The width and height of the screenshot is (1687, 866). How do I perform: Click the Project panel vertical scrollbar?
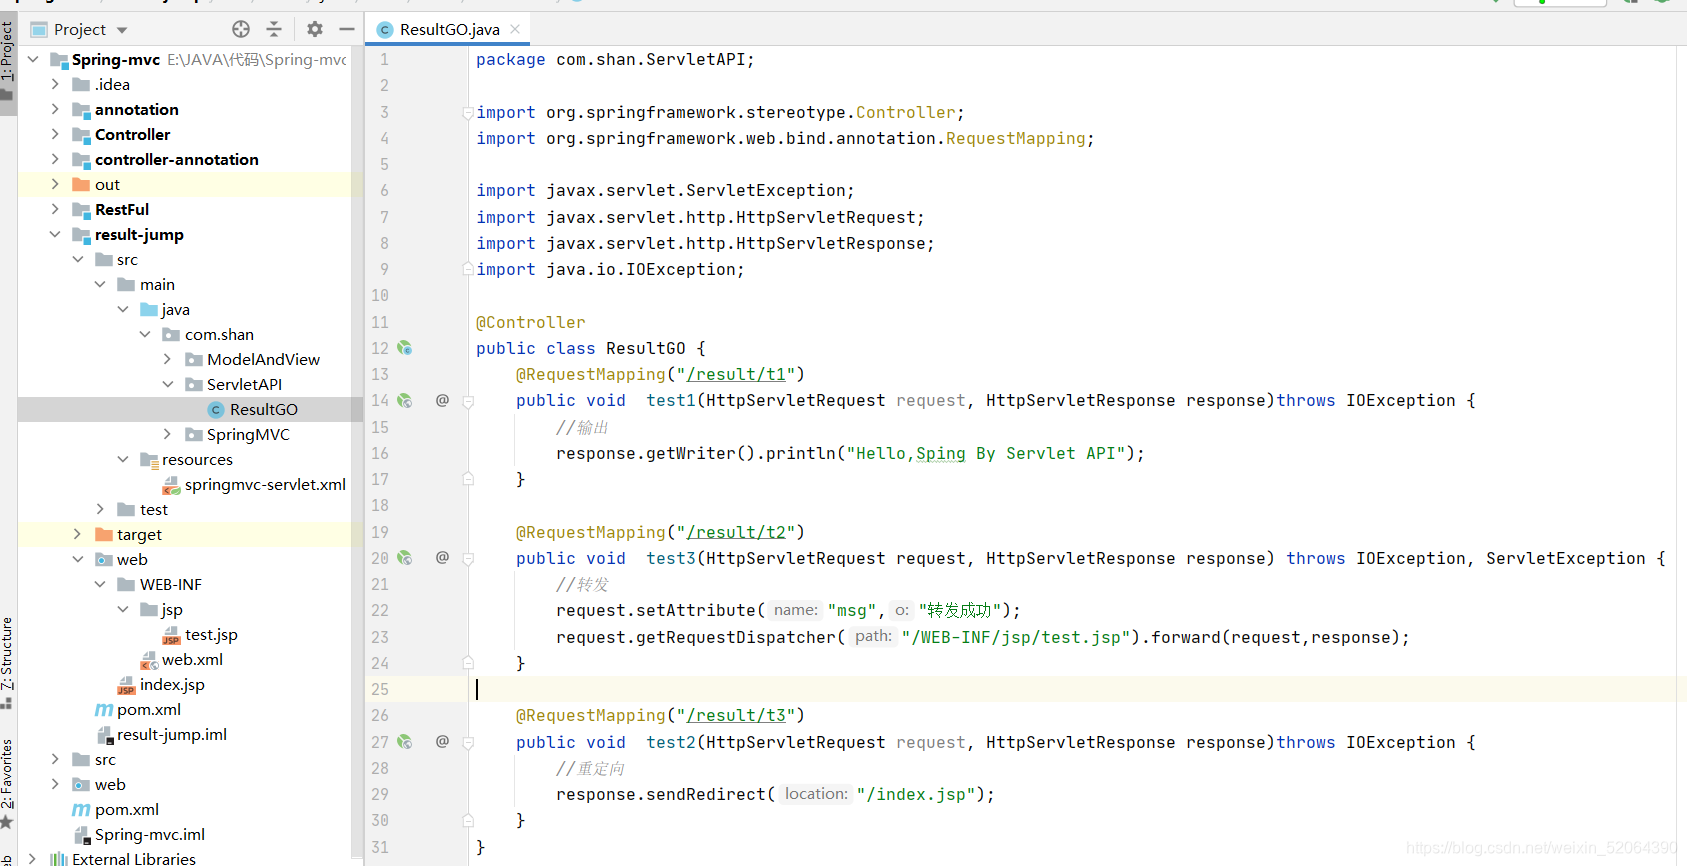(x=356, y=450)
